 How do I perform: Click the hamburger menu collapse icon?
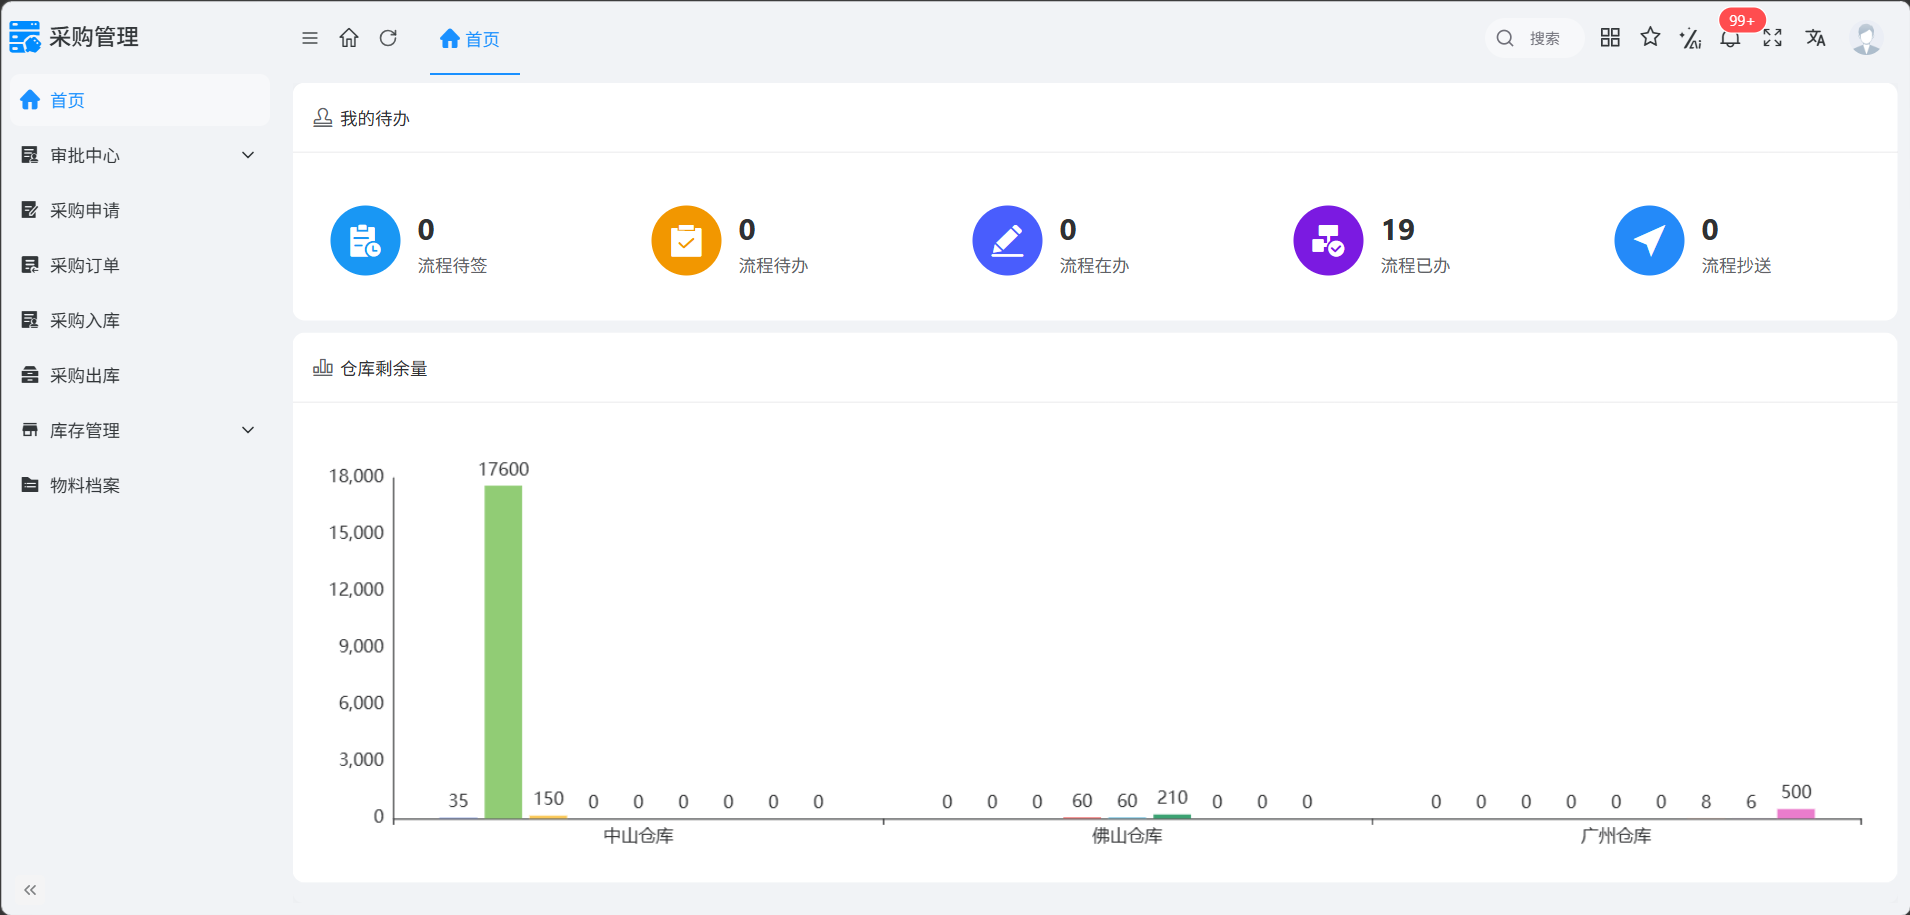point(310,38)
